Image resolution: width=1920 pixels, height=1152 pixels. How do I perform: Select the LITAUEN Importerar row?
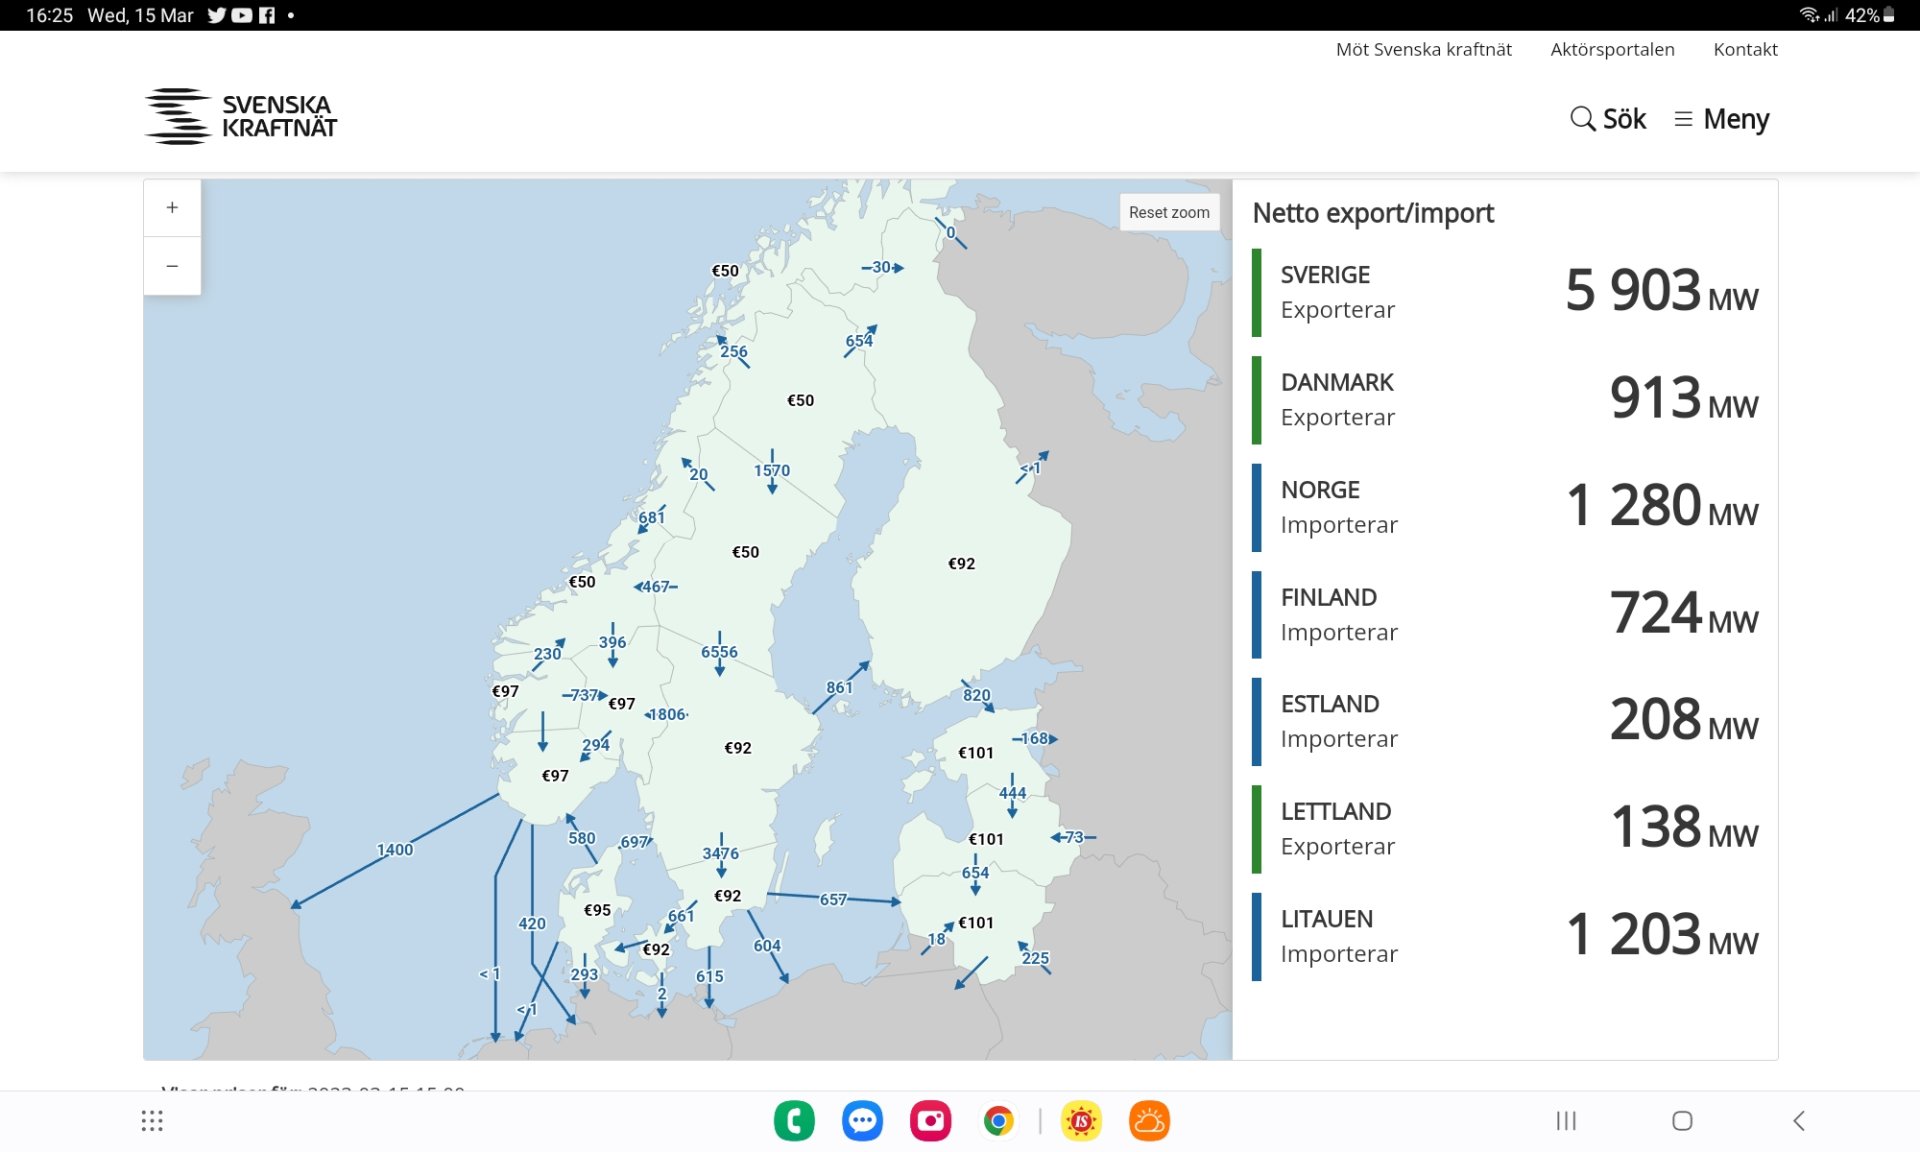(1505, 937)
